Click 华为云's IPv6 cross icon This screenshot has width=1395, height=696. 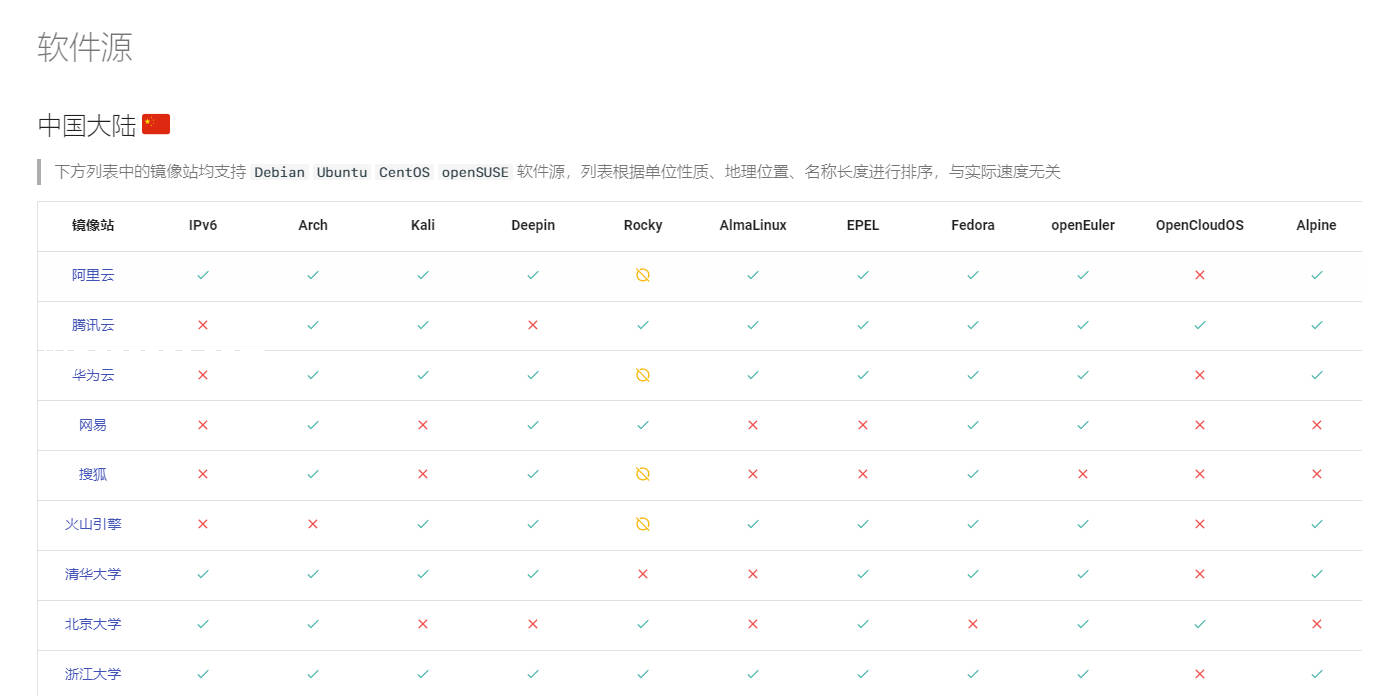203,375
